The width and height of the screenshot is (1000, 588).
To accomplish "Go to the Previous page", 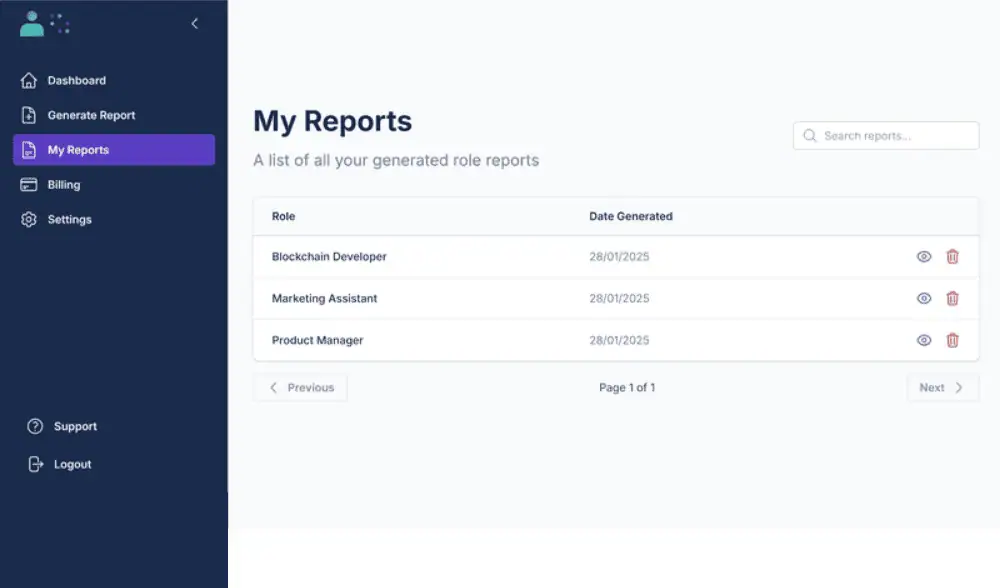I will click(x=301, y=388).
